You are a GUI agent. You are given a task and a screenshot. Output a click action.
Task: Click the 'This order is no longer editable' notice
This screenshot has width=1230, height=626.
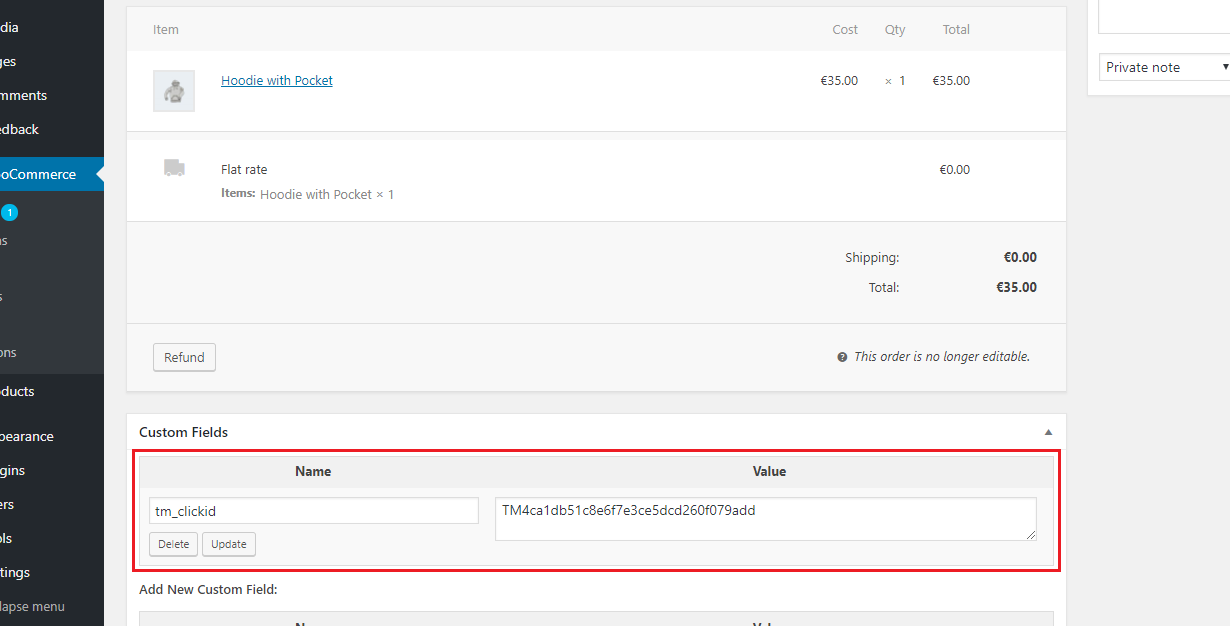(x=942, y=357)
